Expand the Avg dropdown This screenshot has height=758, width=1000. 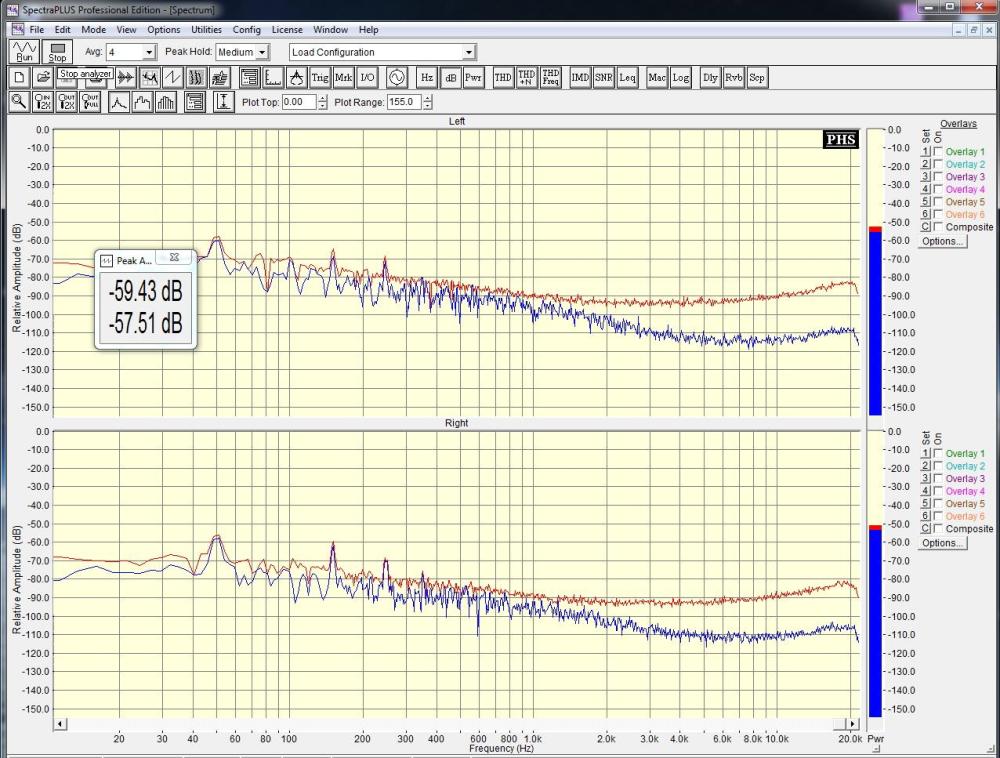point(149,52)
